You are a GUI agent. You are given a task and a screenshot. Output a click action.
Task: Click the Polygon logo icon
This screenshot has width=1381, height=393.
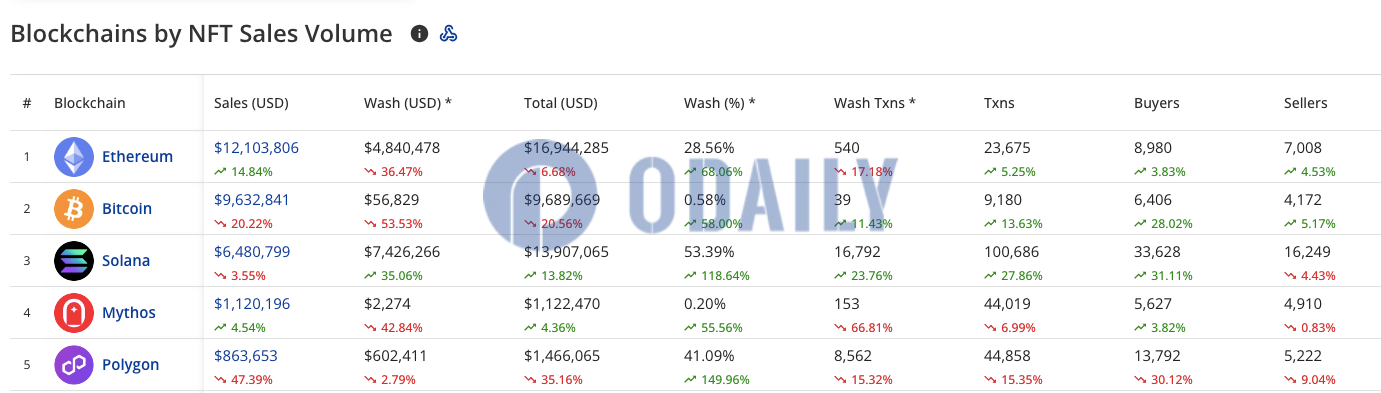click(74, 365)
